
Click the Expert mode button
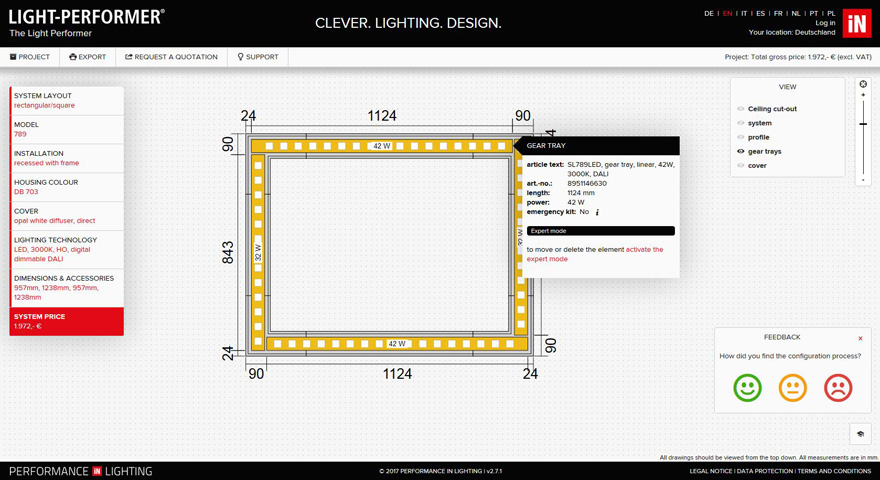[x=600, y=231]
